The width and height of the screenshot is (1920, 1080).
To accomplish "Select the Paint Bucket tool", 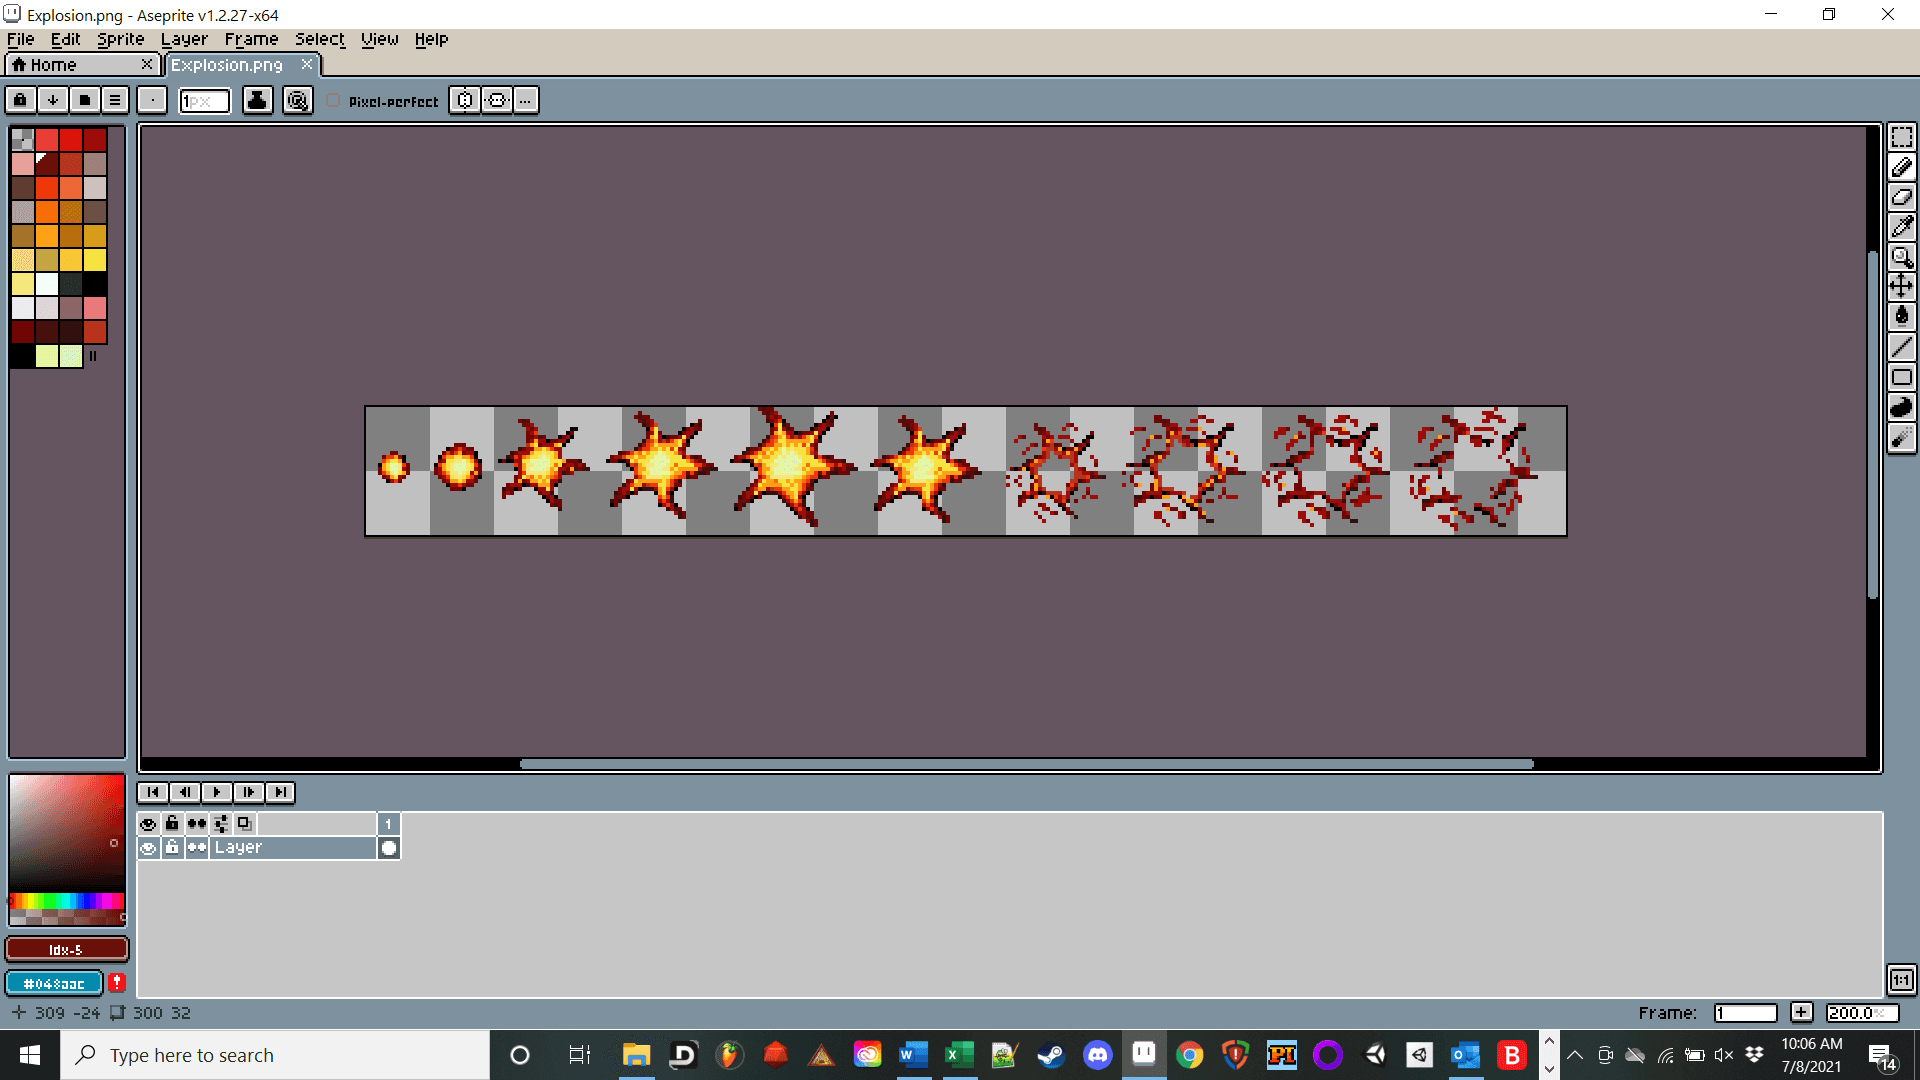I will click(x=1901, y=317).
